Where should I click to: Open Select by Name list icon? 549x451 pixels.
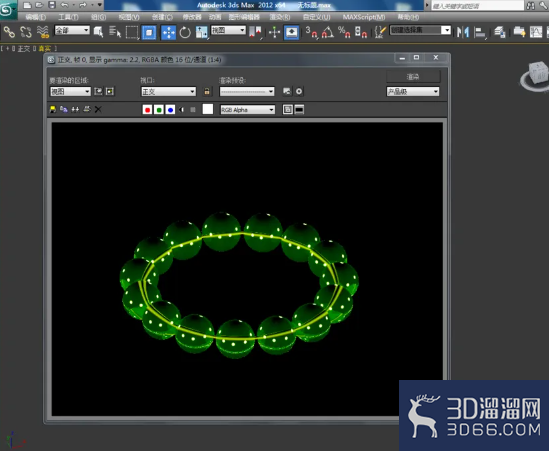coord(115,32)
